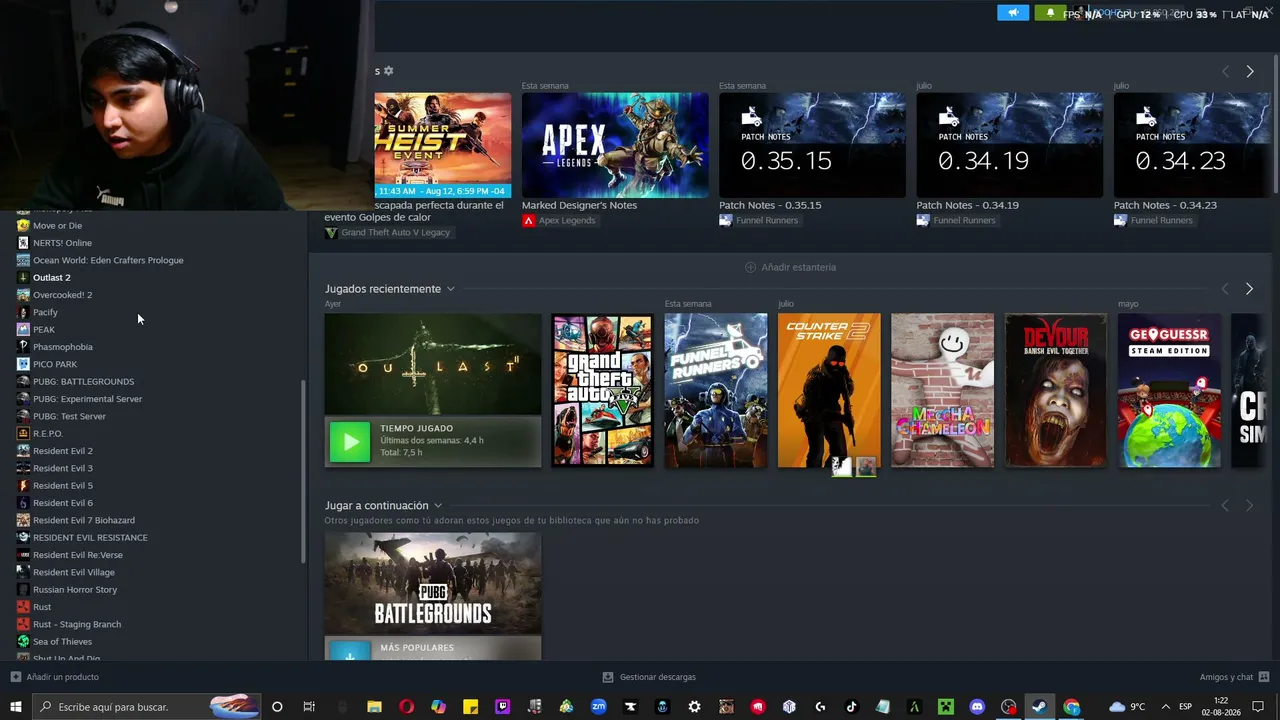The height and width of the screenshot is (720, 1280).
Task: Open the Devour game cover
Action: point(1056,390)
